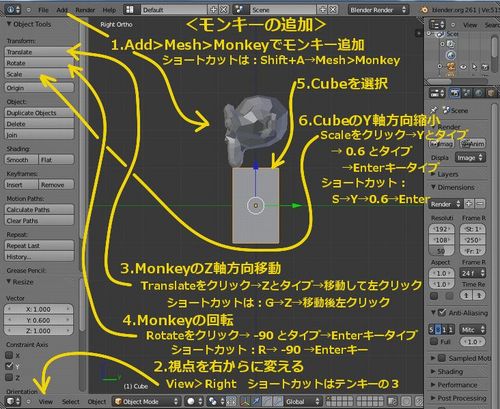Enable the X constraint axis checkbox
500x409 pixels.
[9, 355]
